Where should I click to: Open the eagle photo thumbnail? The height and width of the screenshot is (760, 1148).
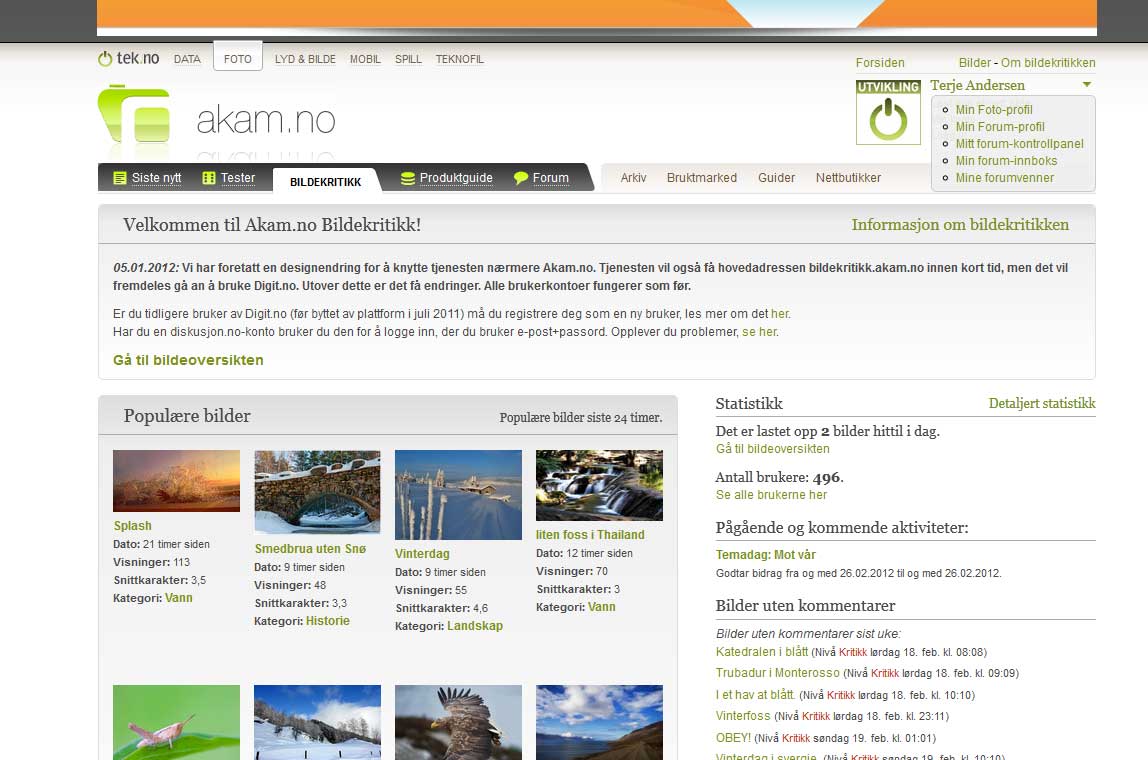pyautogui.click(x=458, y=722)
